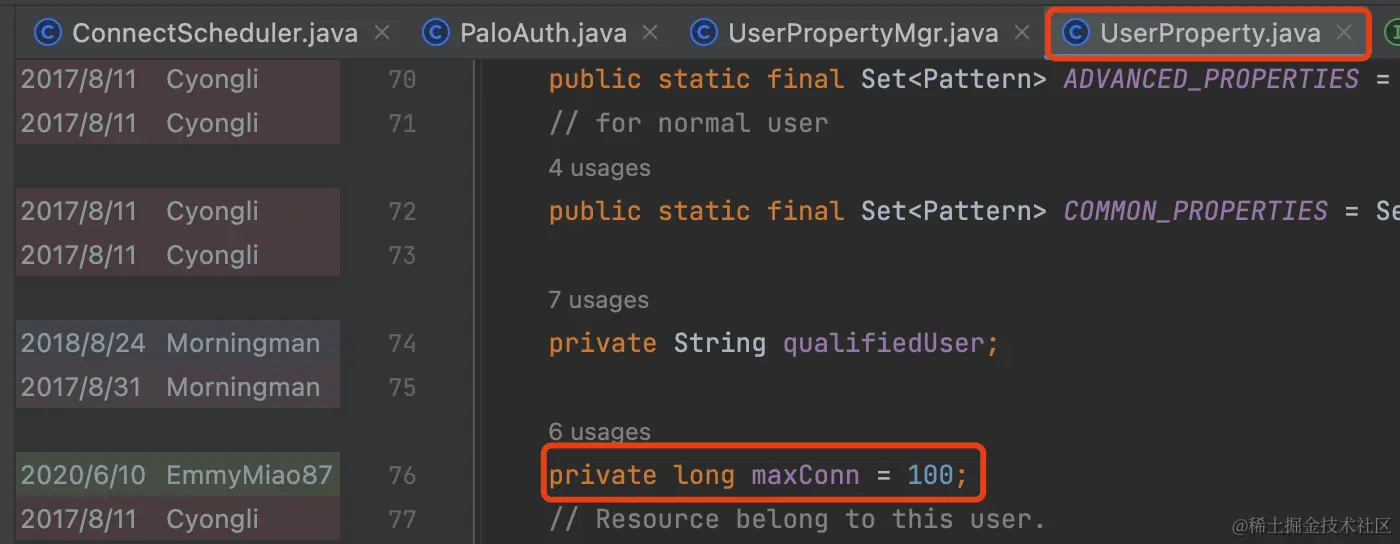Screen dimensions: 1400x544
Task: Click line number 72 in the gutter
Action: click(402, 211)
